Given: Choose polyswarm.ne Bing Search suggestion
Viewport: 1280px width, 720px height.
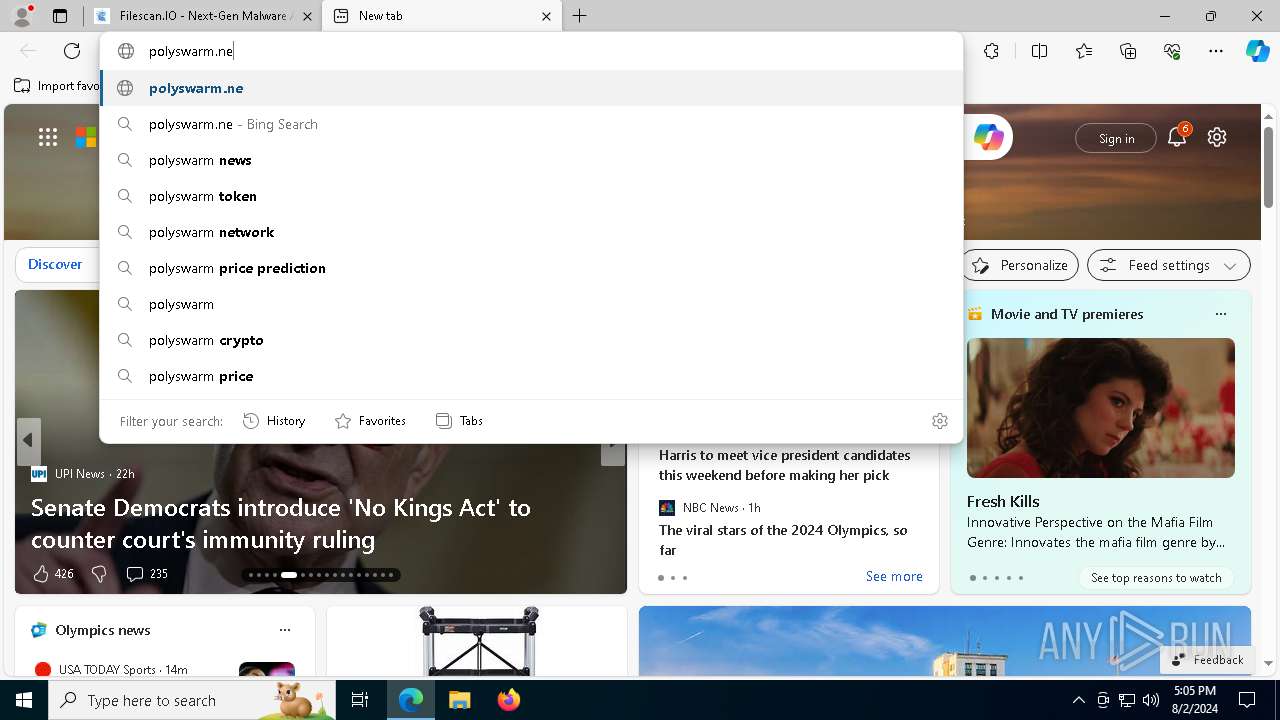Looking at the screenshot, I should click(531, 124).
